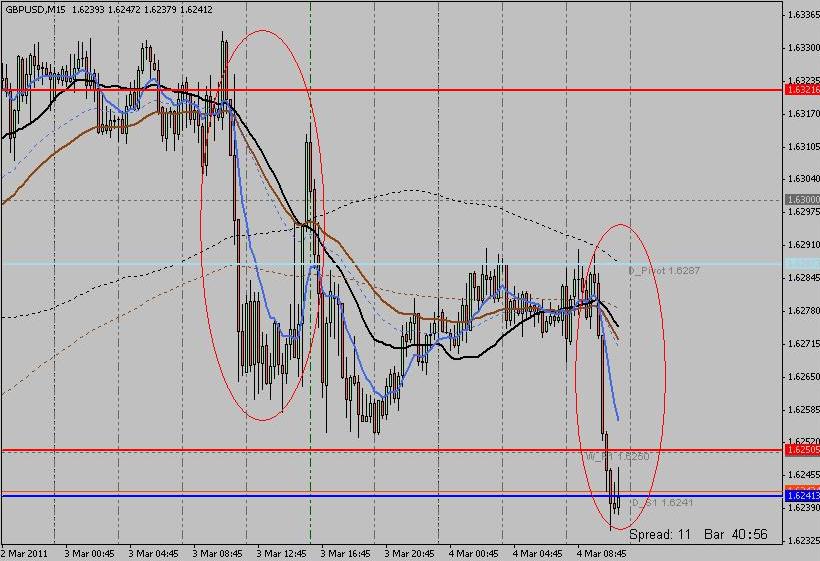Click the red 1.63216 price tag
Image resolution: width=820 pixels, height=561 pixels.
click(x=803, y=90)
